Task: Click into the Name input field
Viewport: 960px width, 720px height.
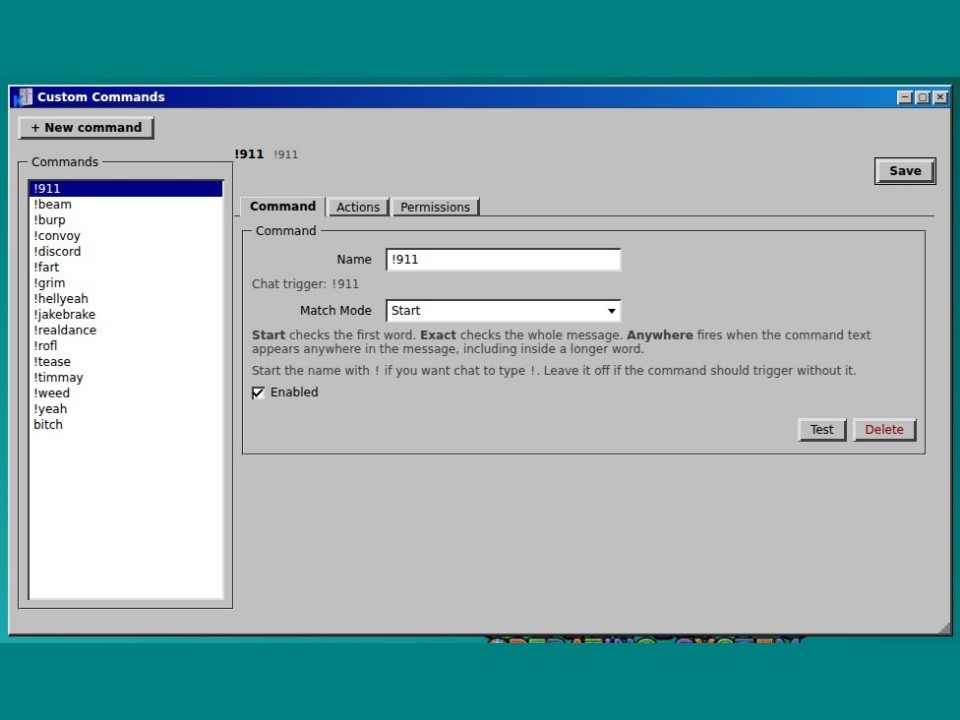Action: 503,260
